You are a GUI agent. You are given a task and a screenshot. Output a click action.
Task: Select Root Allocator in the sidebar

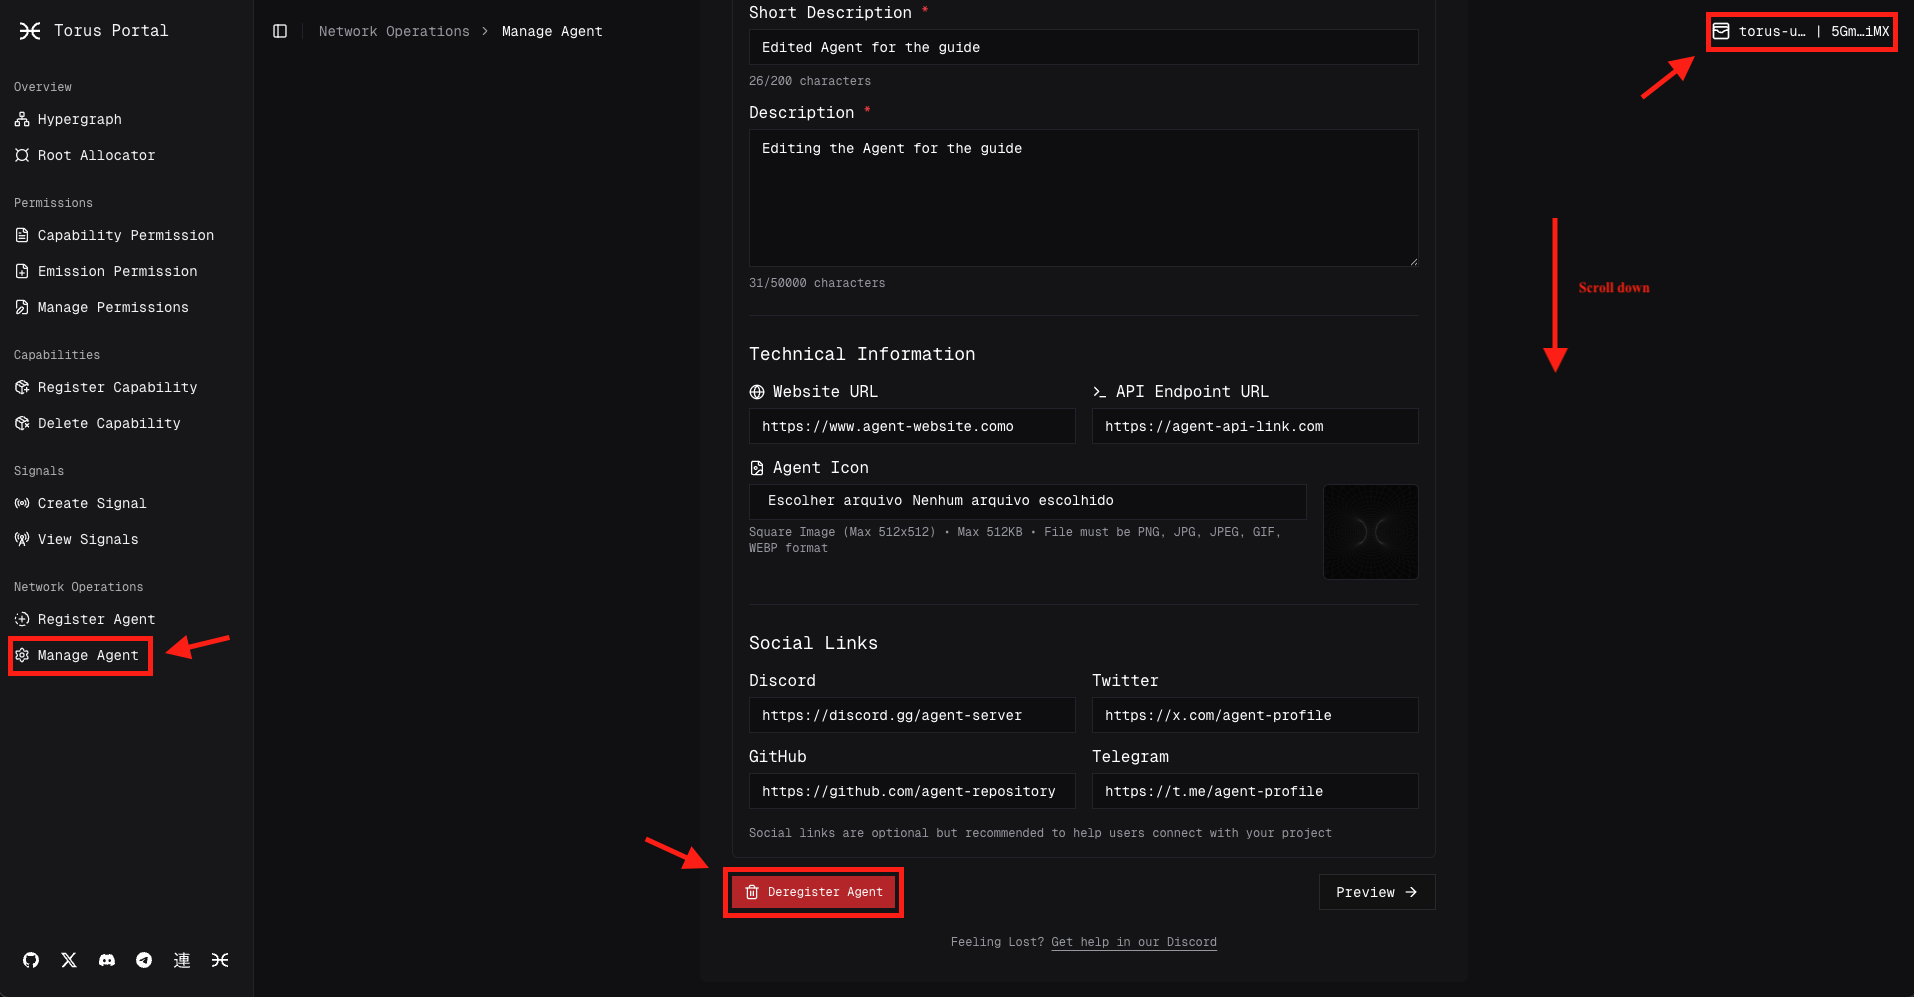click(96, 155)
